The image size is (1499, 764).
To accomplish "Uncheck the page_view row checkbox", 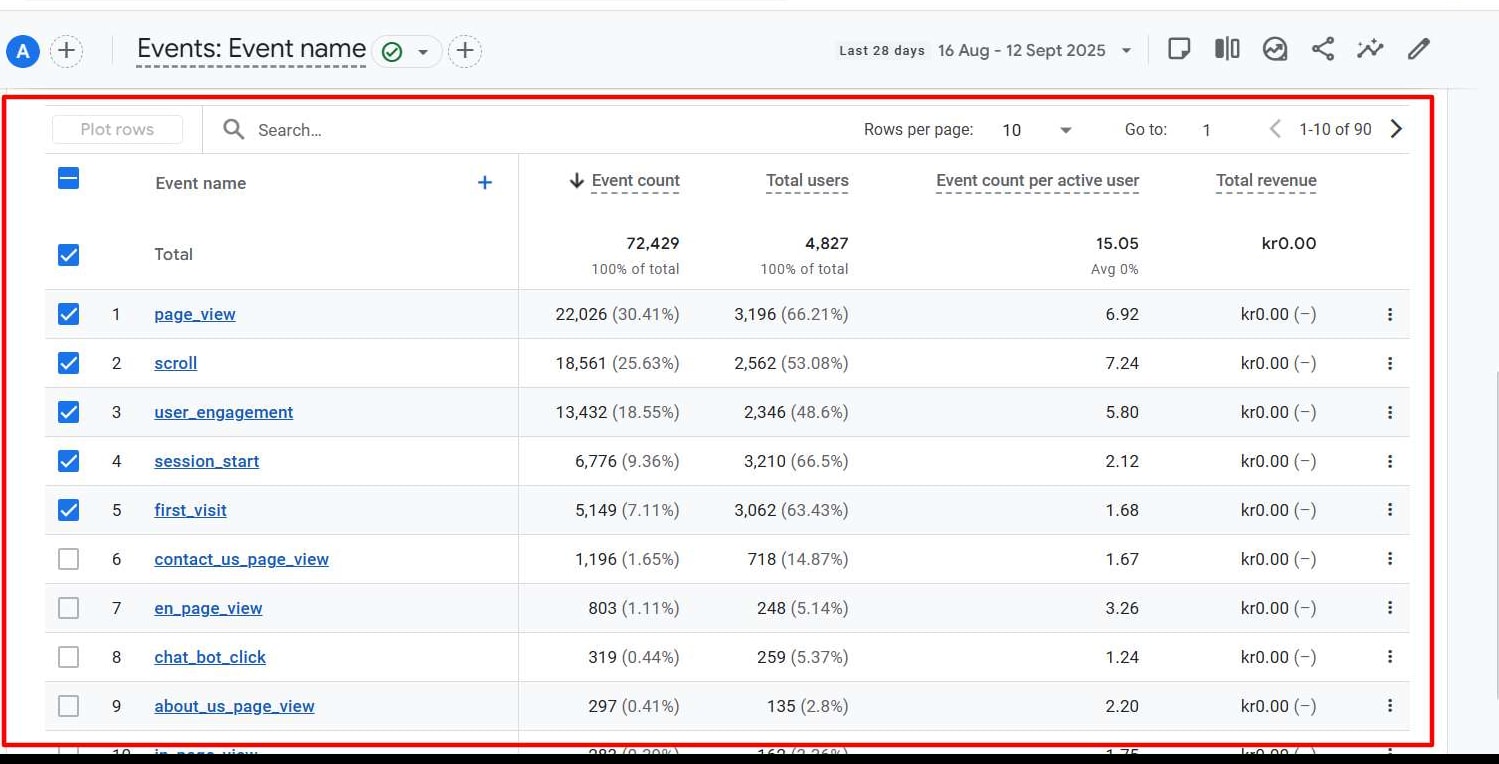I will [68, 314].
